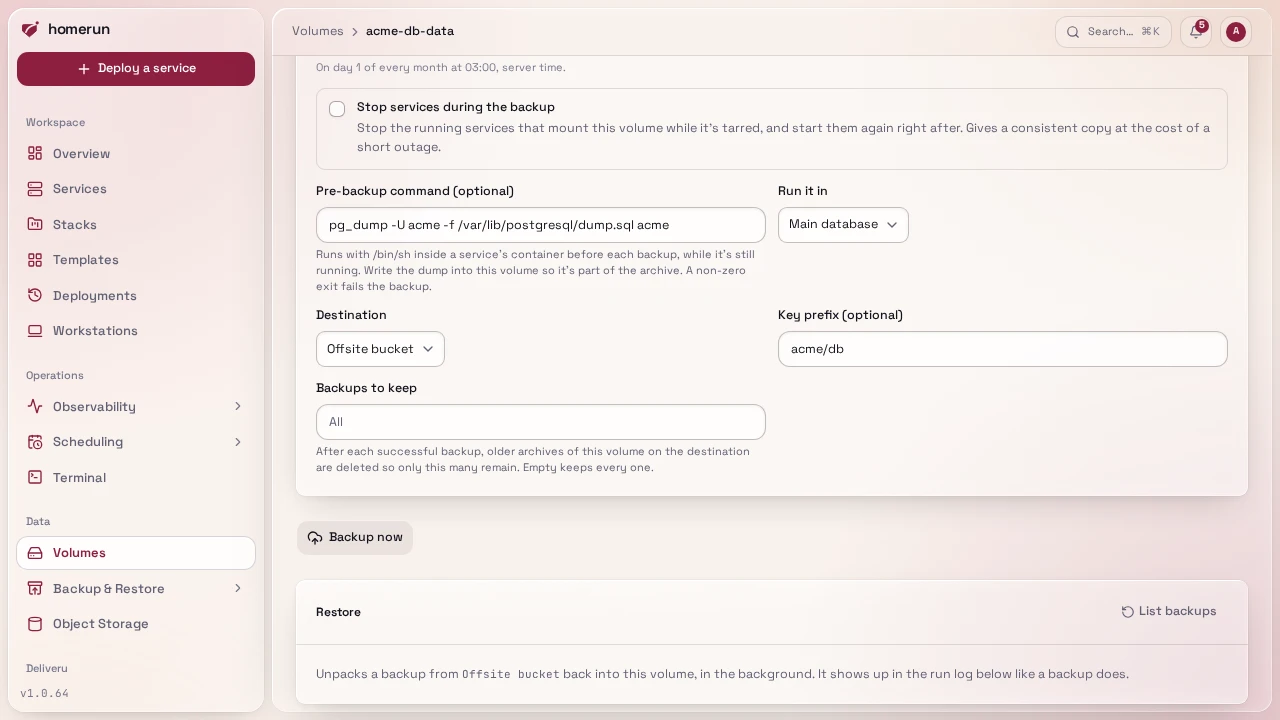Open the user avatar A menu
Image resolution: width=1280 pixels, height=720 pixels.
tap(1236, 31)
